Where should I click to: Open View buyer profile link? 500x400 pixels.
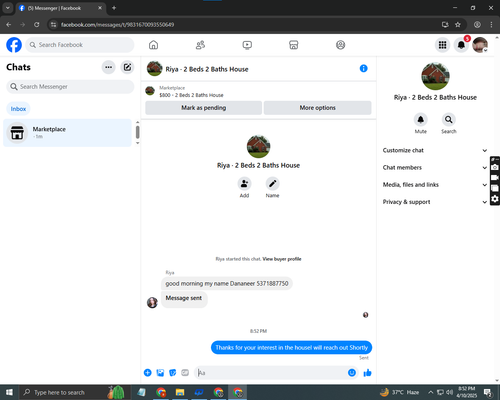(x=282, y=259)
